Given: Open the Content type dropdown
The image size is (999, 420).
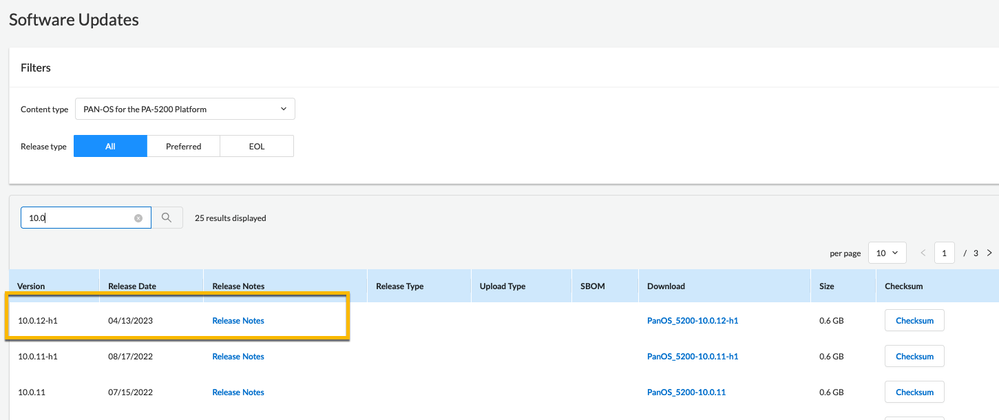Looking at the screenshot, I should point(185,109).
